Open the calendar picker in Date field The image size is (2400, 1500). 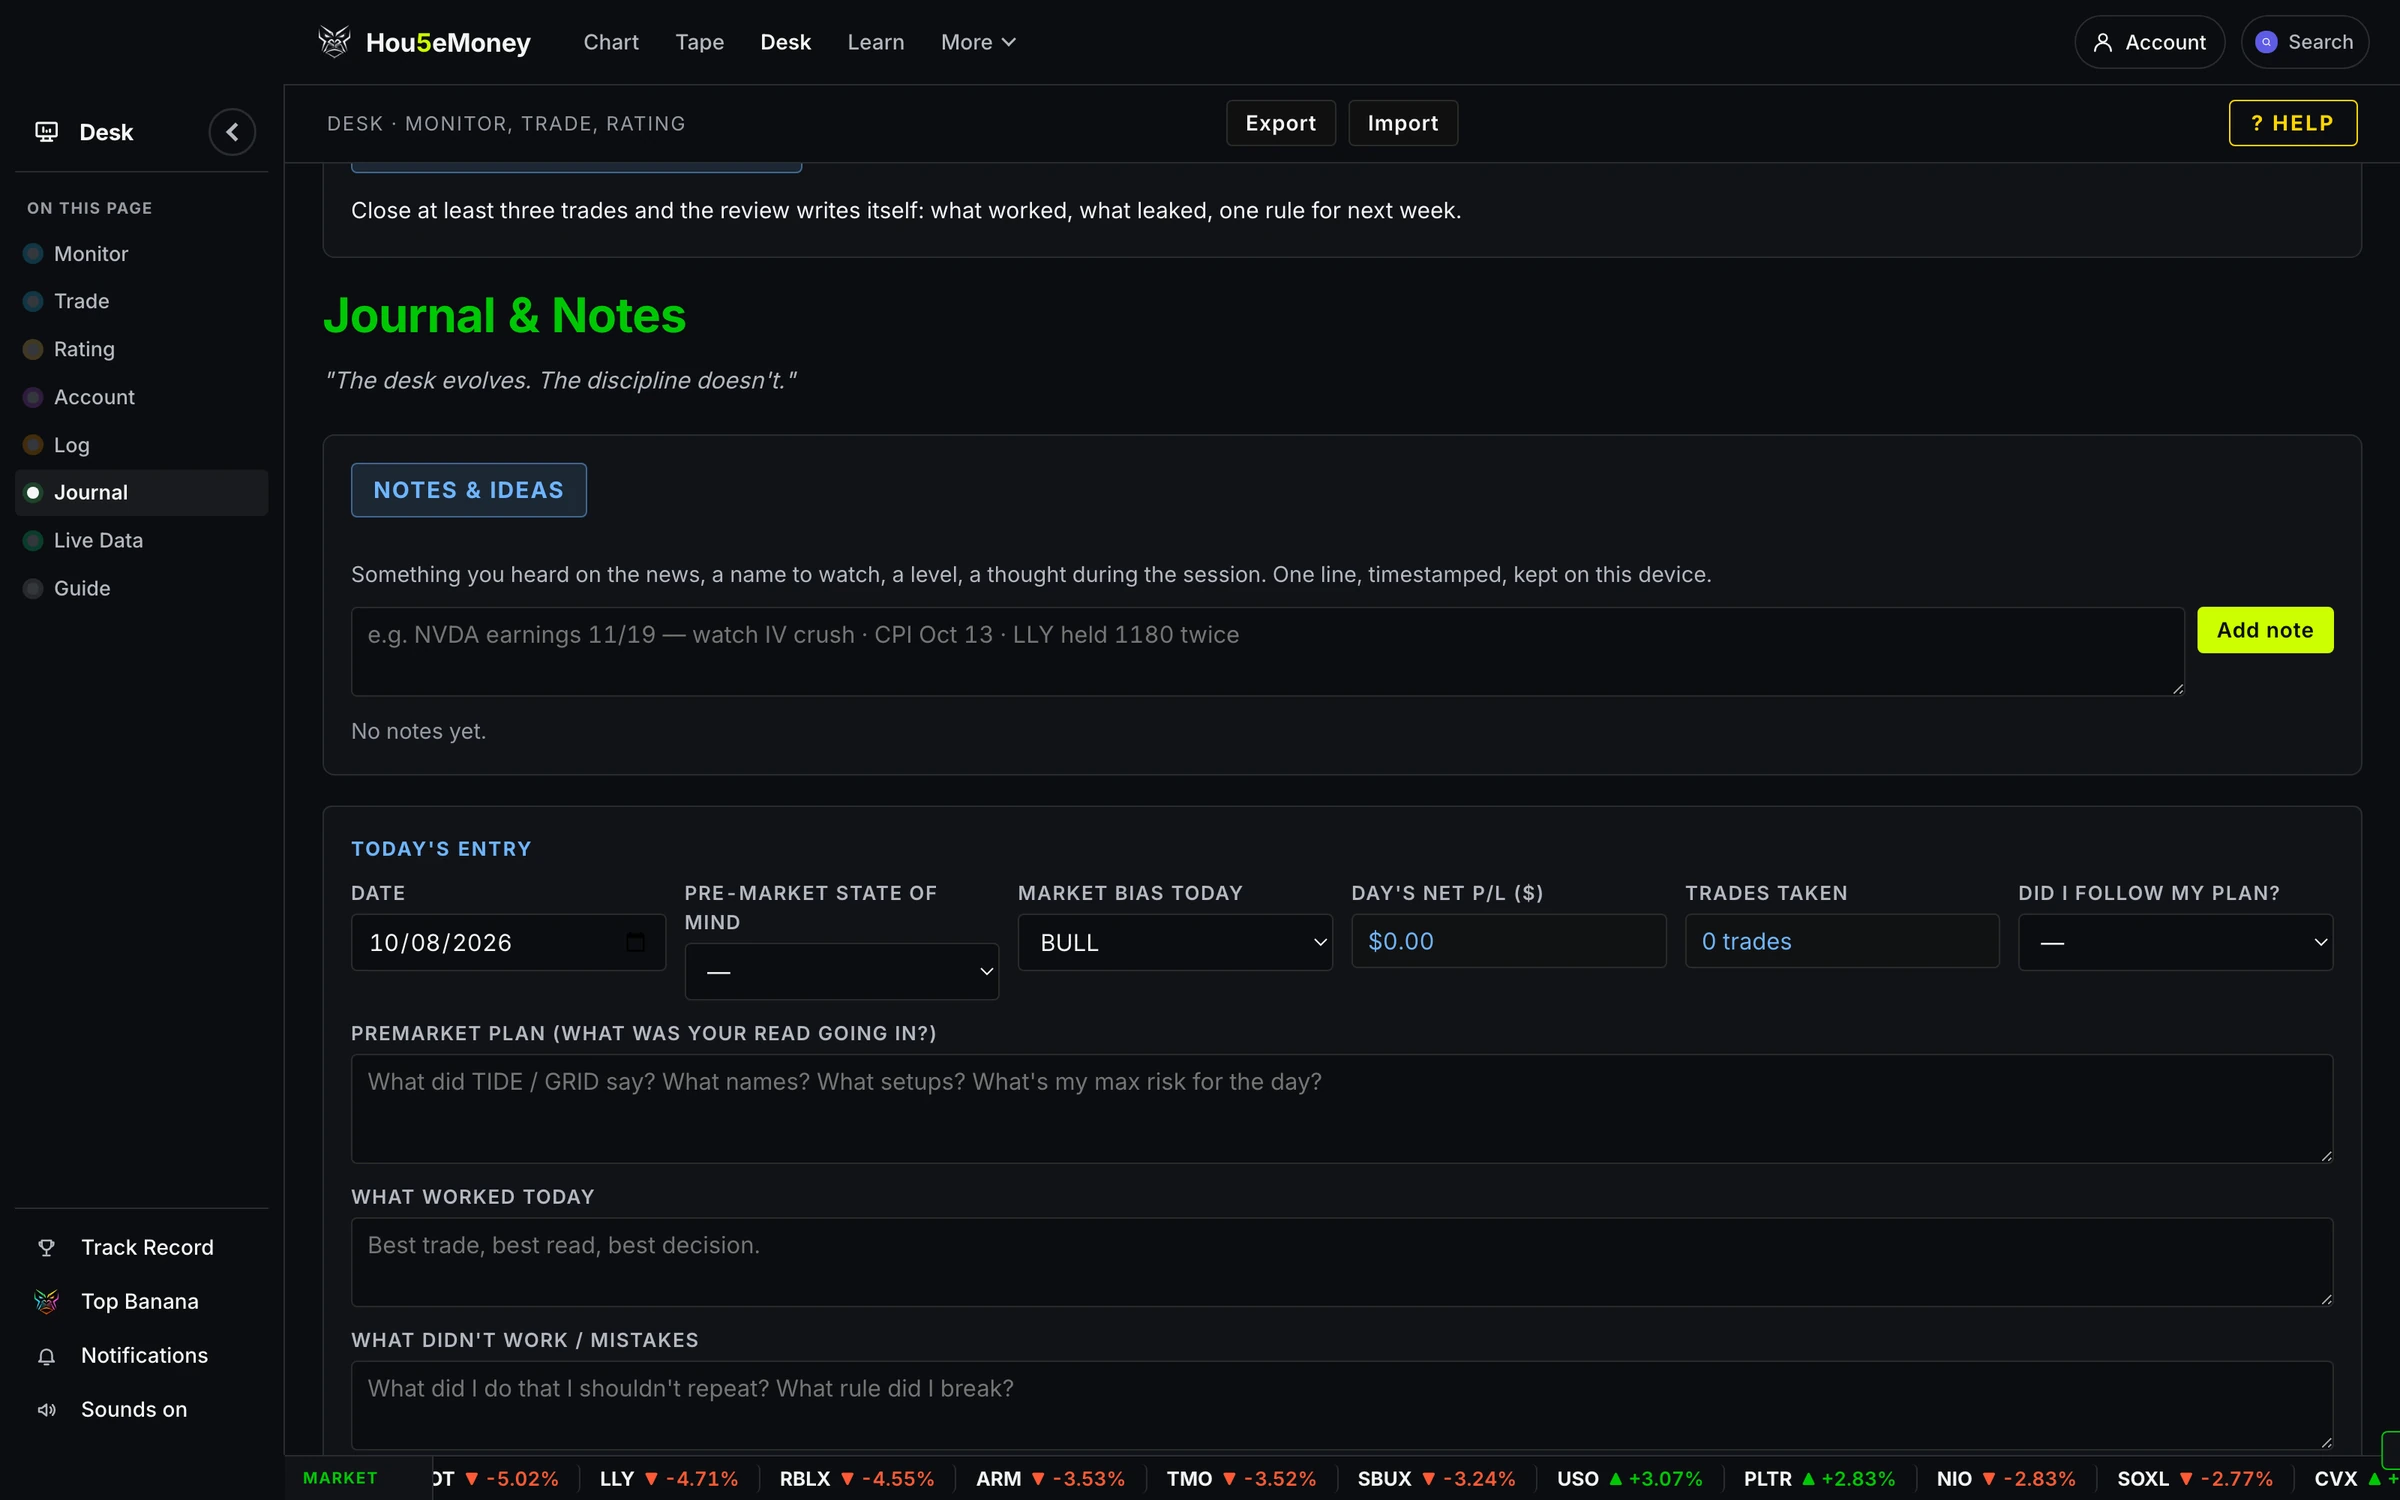point(635,942)
